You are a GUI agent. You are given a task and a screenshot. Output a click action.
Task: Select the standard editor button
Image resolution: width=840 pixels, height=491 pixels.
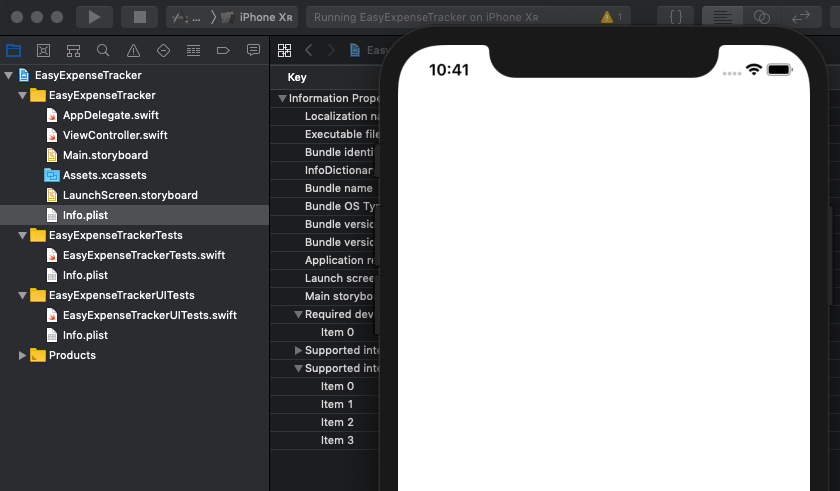[x=722, y=17]
